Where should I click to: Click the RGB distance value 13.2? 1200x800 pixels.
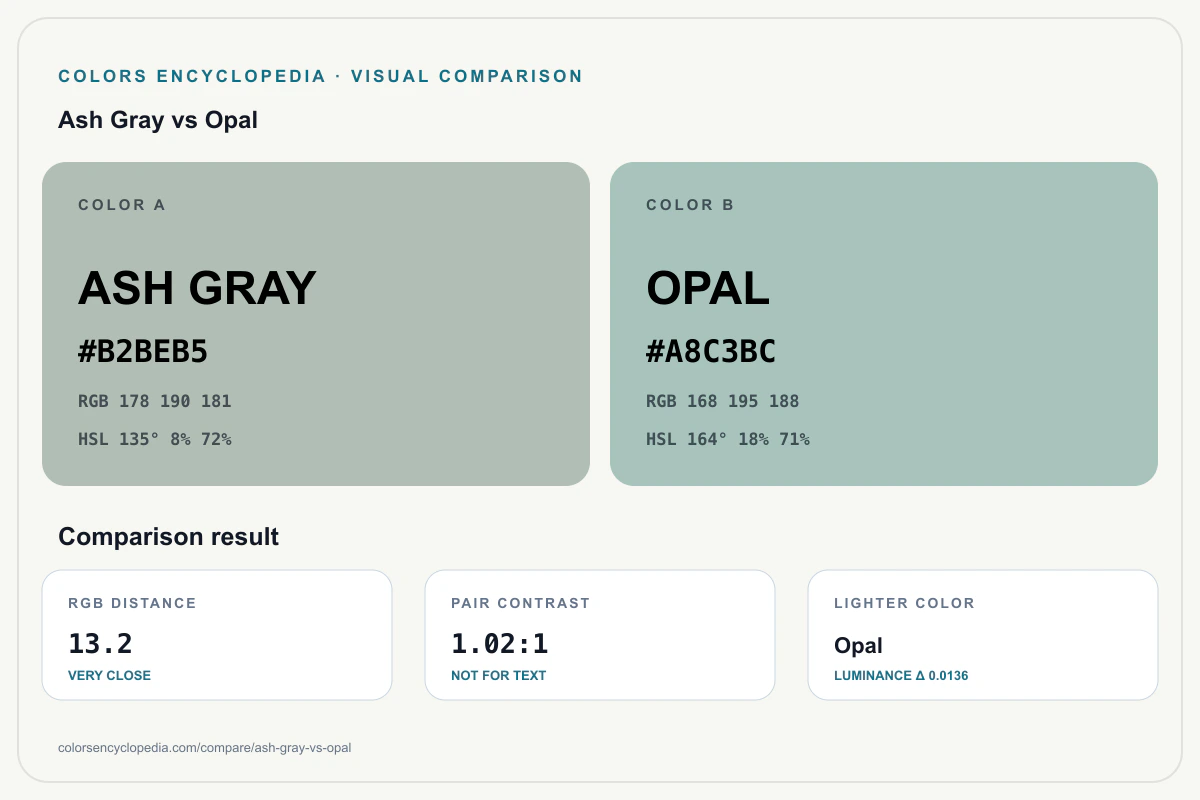click(x=100, y=643)
